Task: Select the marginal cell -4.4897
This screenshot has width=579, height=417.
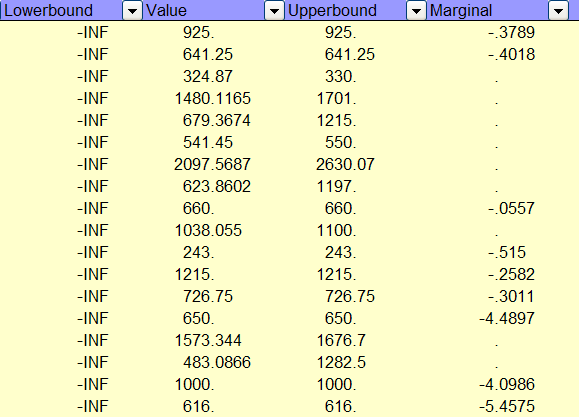Action: tap(507, 318)
